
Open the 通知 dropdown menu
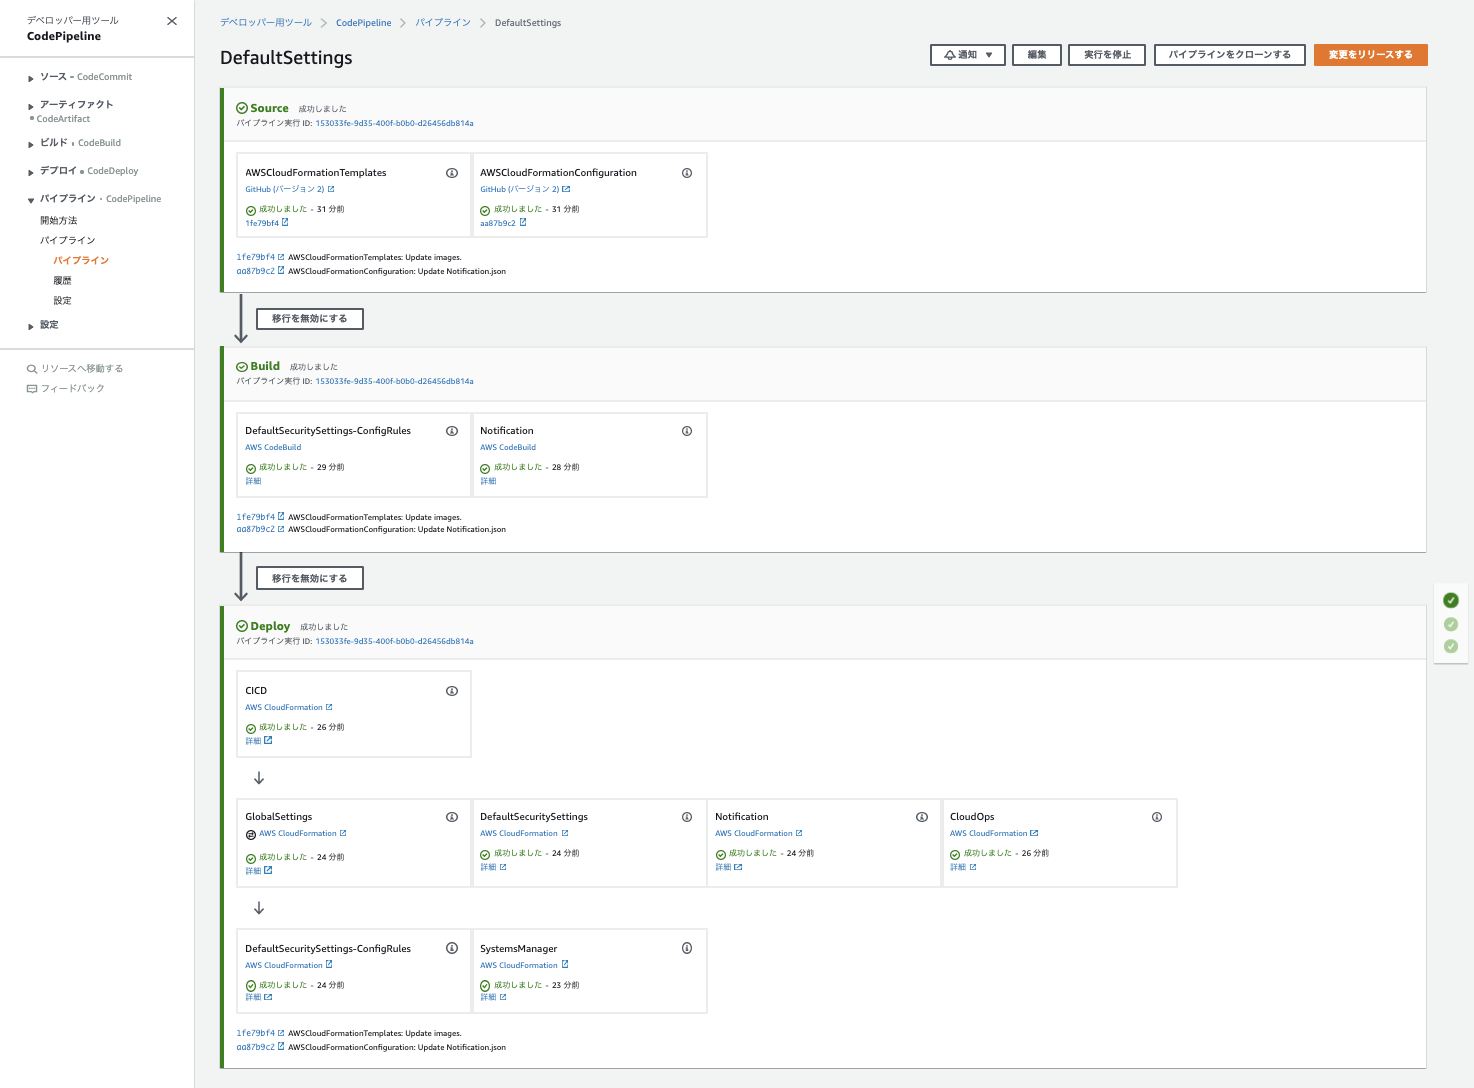tap(968, 55)
